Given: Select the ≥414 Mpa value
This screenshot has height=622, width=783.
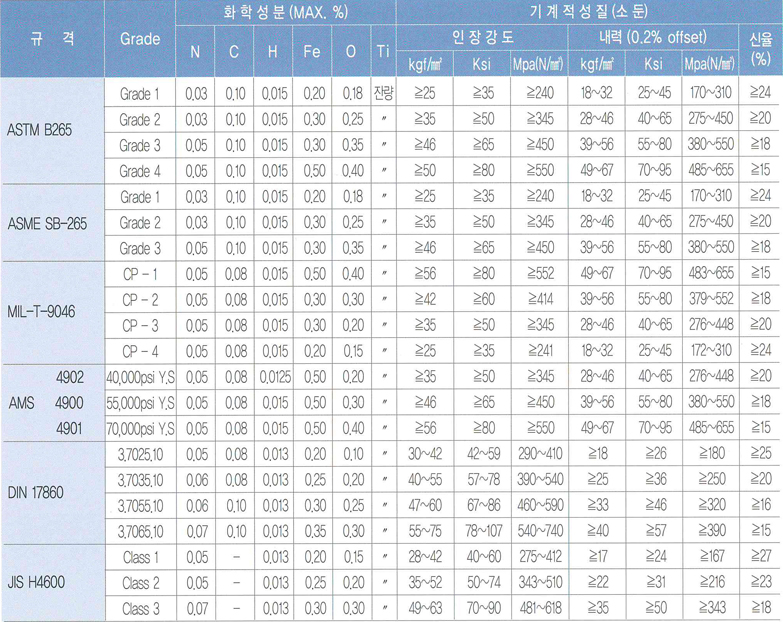Looking at the screenshot, I should [541, 300].
